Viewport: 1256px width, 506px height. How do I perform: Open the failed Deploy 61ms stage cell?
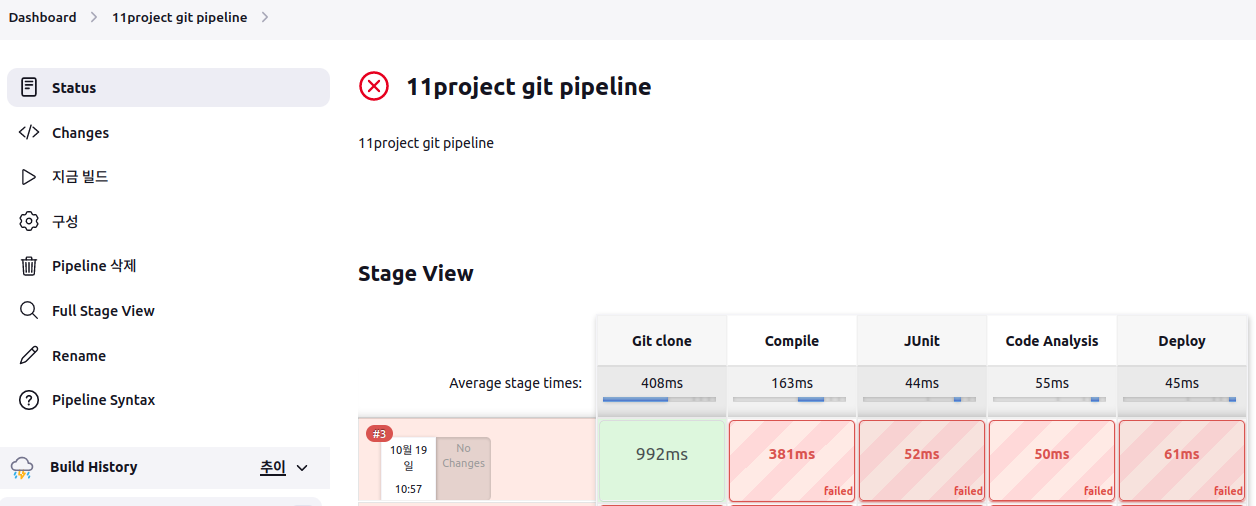[1182, 460]
